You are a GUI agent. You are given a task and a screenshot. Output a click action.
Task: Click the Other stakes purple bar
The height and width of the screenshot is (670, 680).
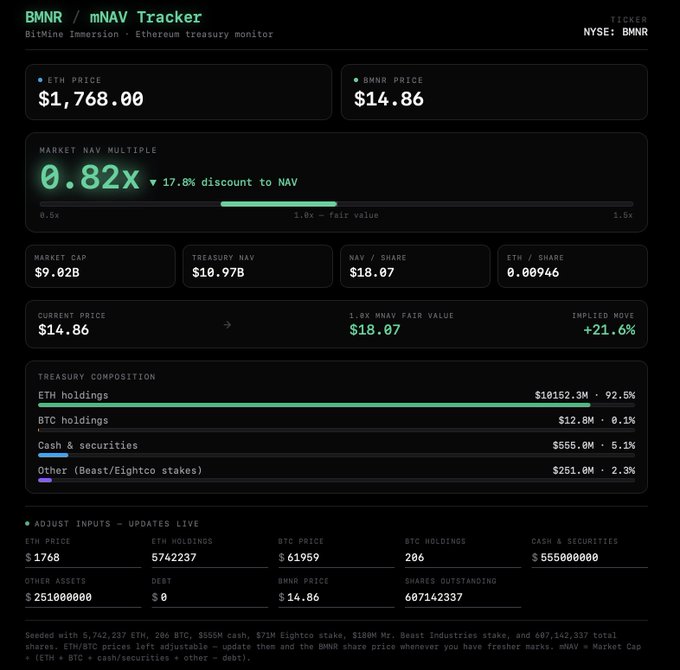tap(45, 480)
